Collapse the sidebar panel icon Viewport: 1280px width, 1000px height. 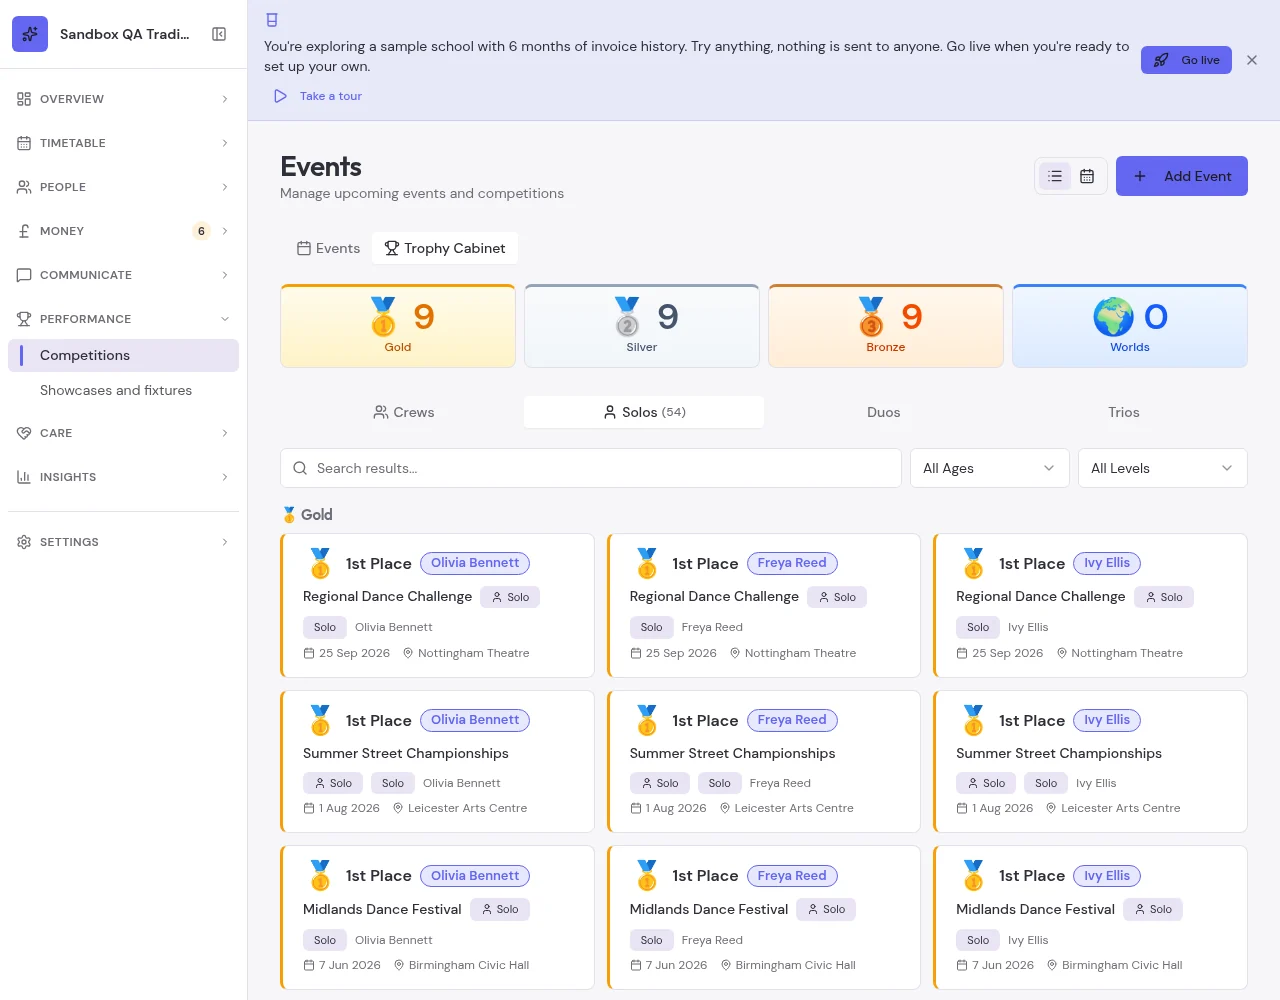[219, 34]
